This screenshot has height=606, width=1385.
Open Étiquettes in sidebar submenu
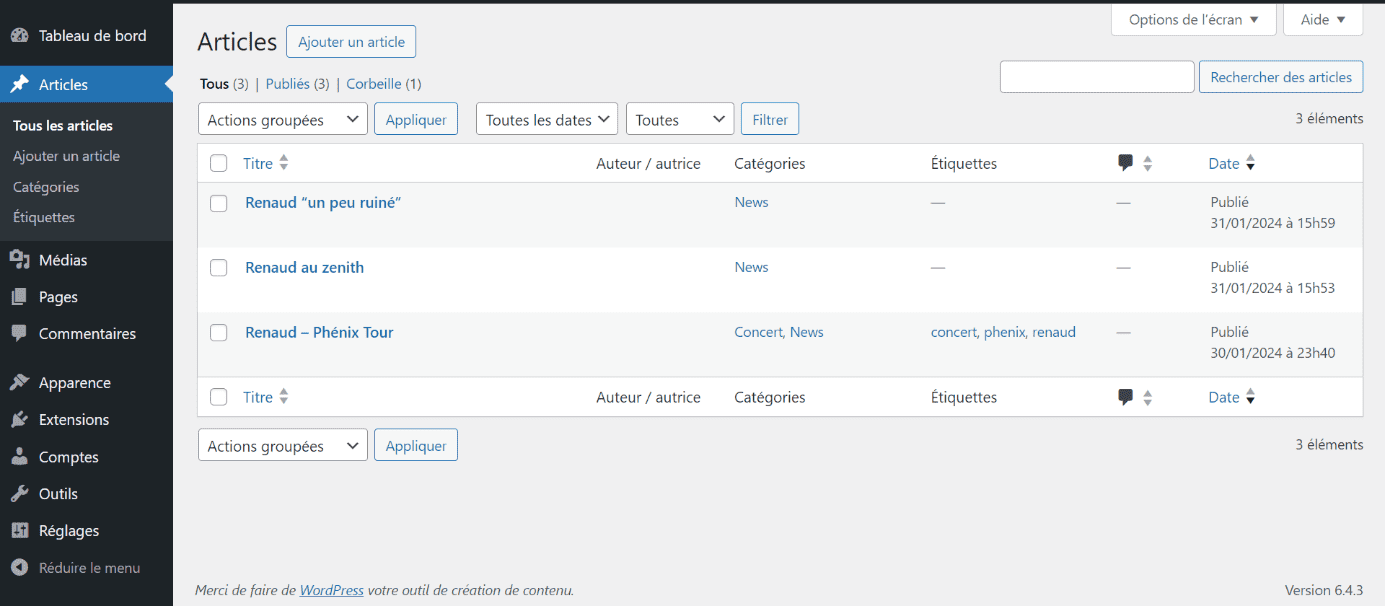click(44, 217)
